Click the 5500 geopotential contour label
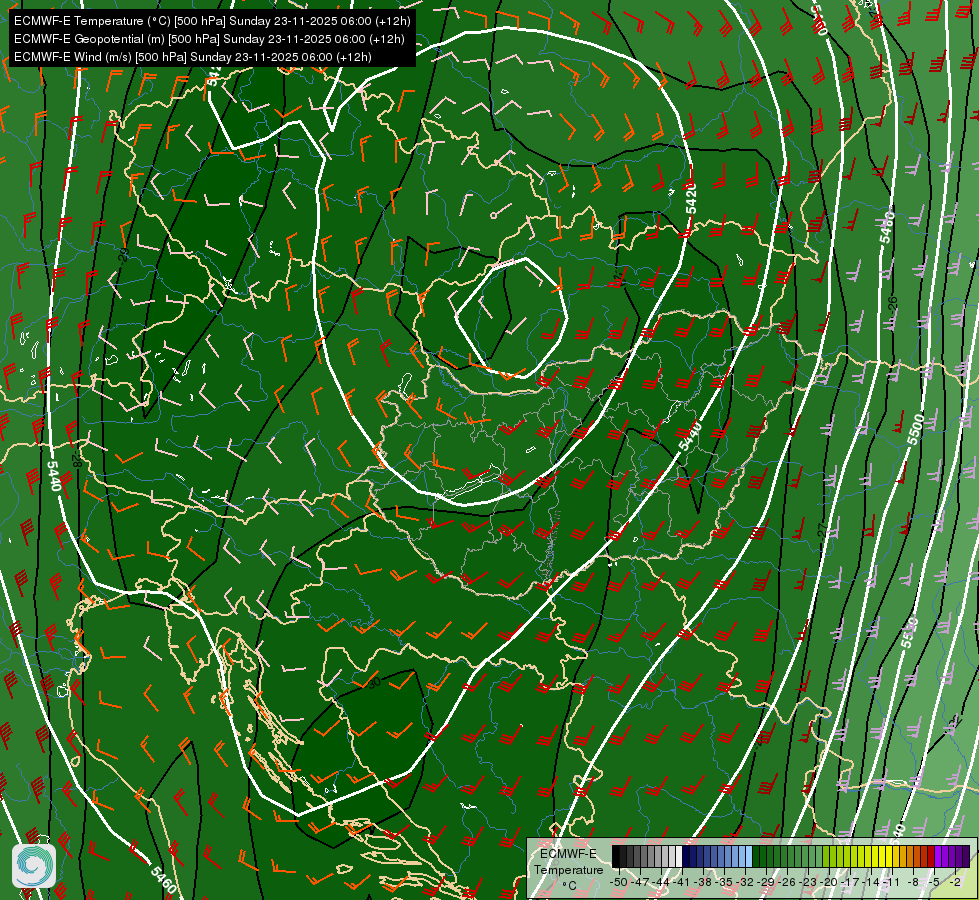Image resolution: width=979 pixels, height=900 pixels. coord(916,429)
